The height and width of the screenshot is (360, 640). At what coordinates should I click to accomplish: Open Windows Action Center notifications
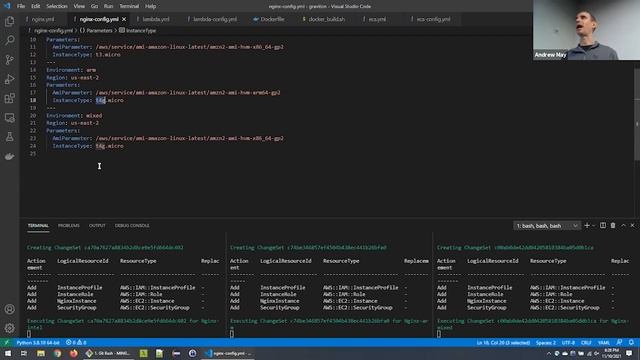click(x=629, y=353)
